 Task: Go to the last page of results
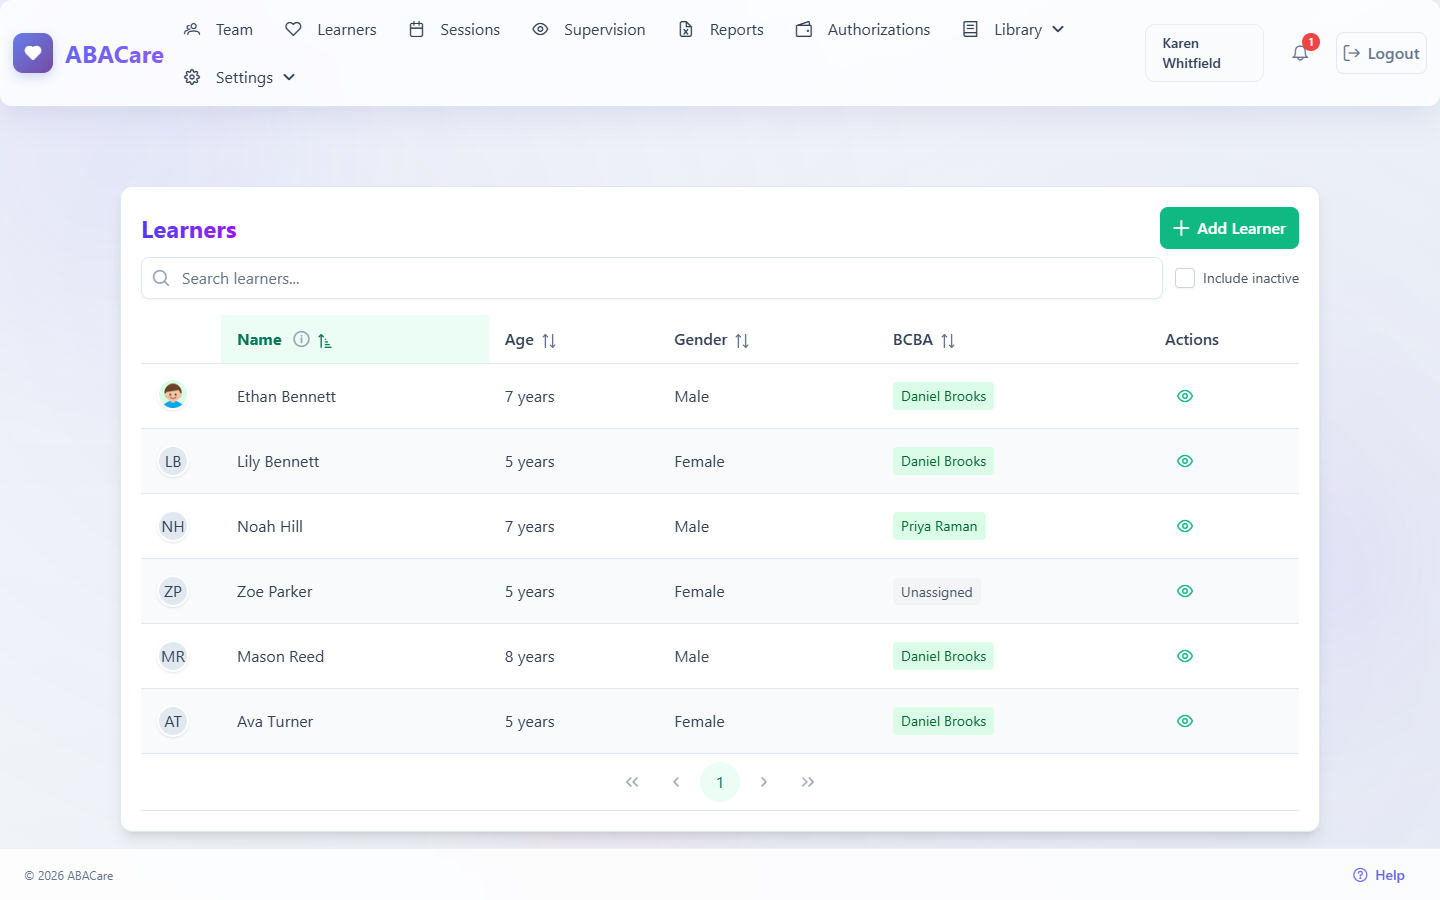click(808, 782)
